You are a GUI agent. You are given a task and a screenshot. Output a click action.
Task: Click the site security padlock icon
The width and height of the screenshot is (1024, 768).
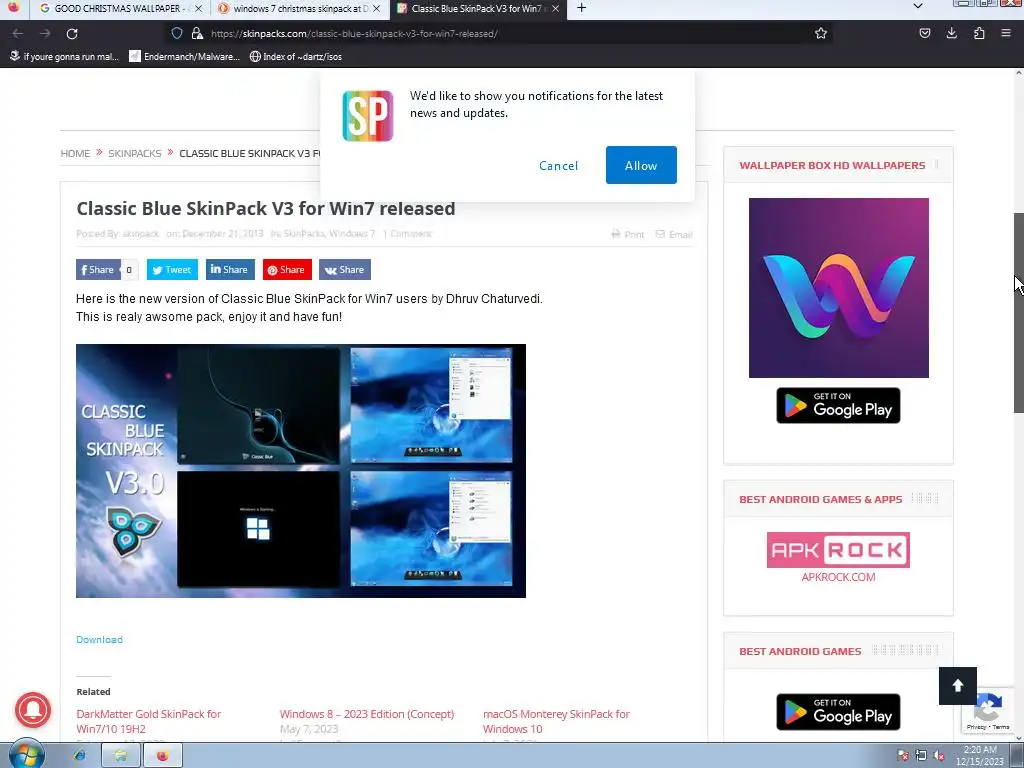coord(197,33)
